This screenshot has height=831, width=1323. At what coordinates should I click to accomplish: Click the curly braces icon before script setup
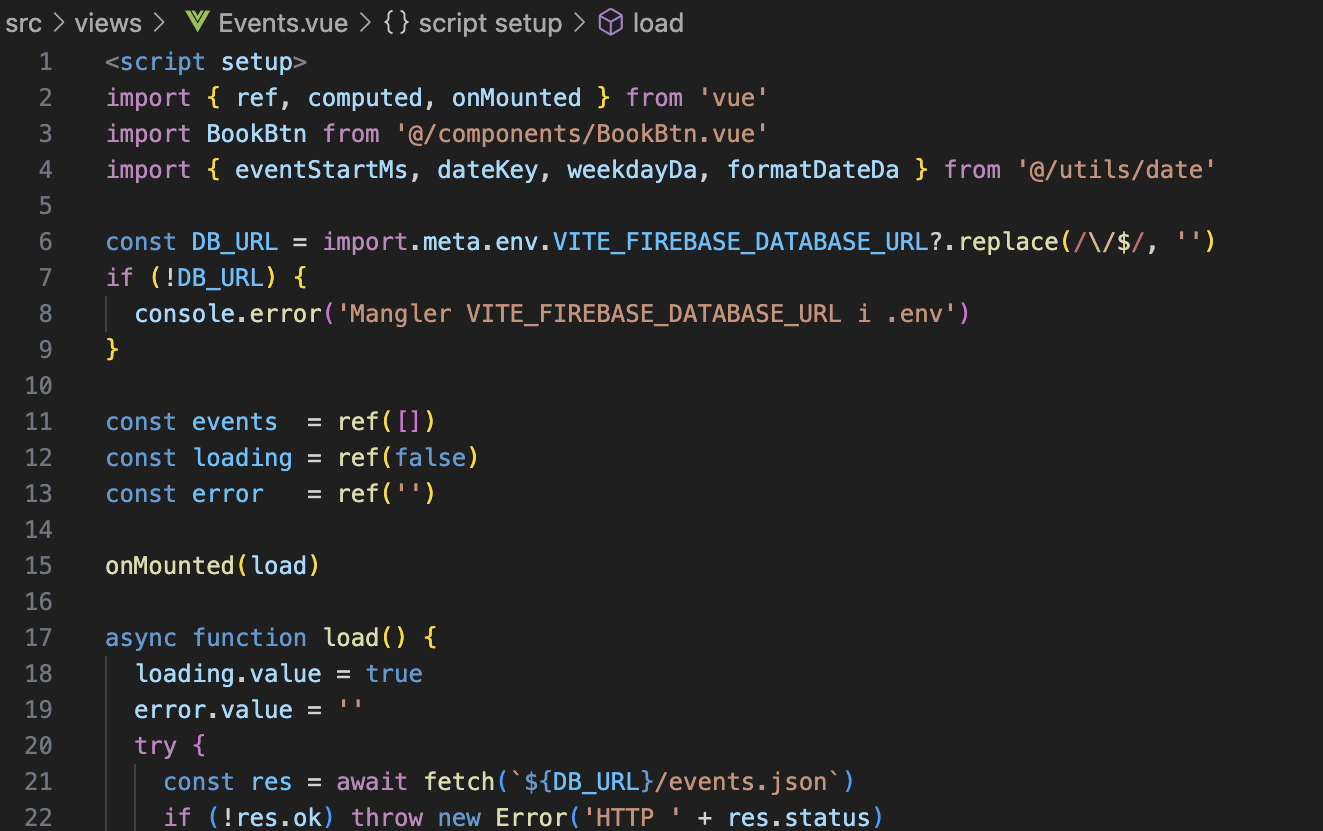(x=396, y=23)
